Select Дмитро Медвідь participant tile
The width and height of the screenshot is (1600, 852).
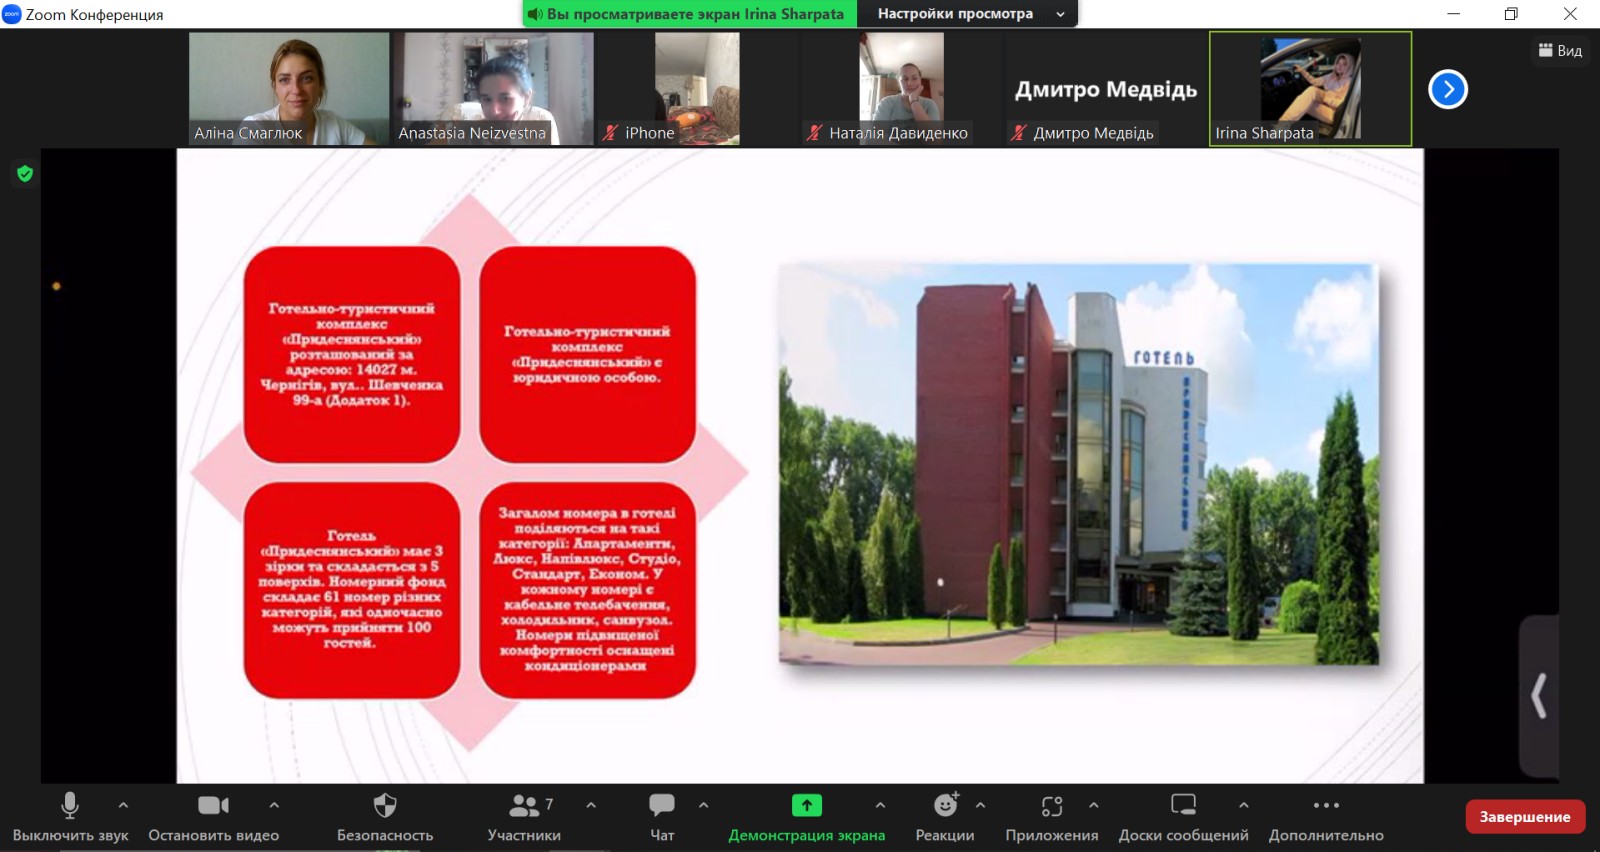click(x=1105, y=89)
